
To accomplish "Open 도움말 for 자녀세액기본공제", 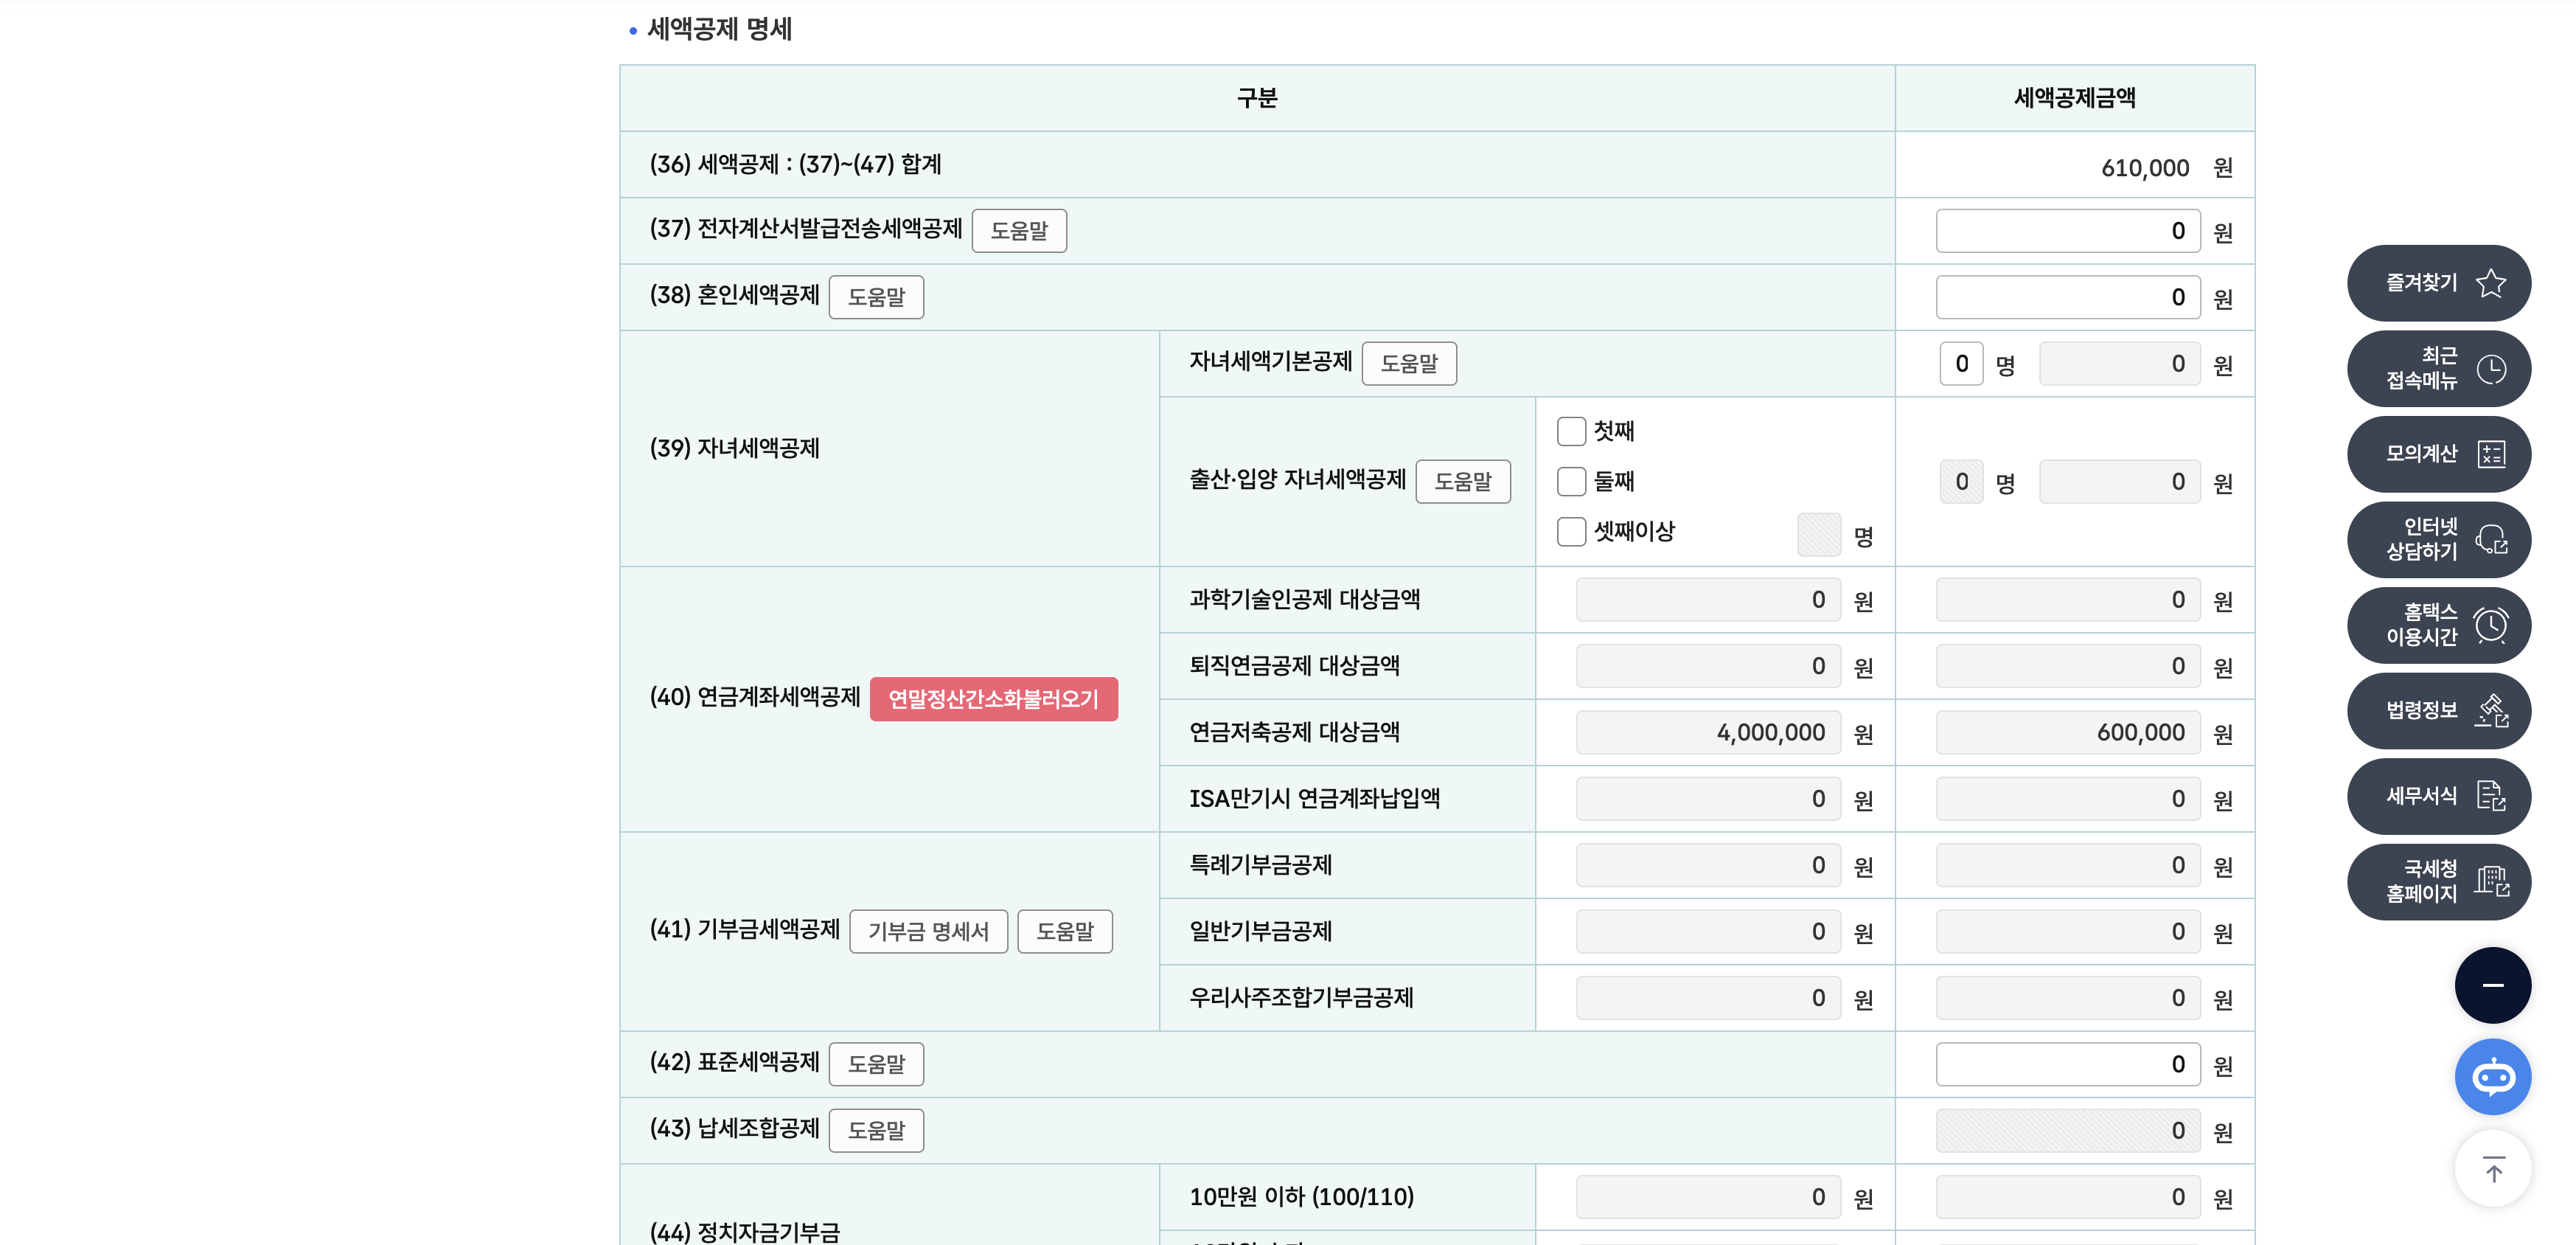I will tap(1409, 363).
